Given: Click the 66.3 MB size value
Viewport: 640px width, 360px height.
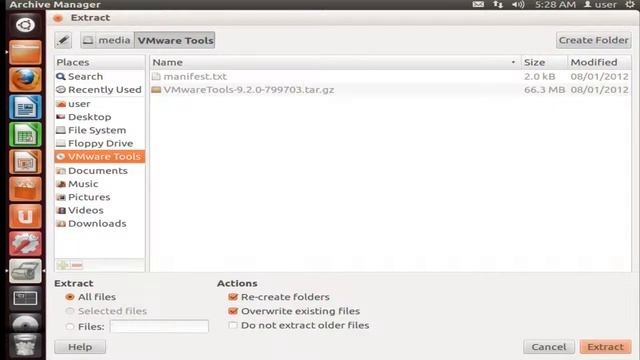Looking at the screenshot, I should 544,89.
